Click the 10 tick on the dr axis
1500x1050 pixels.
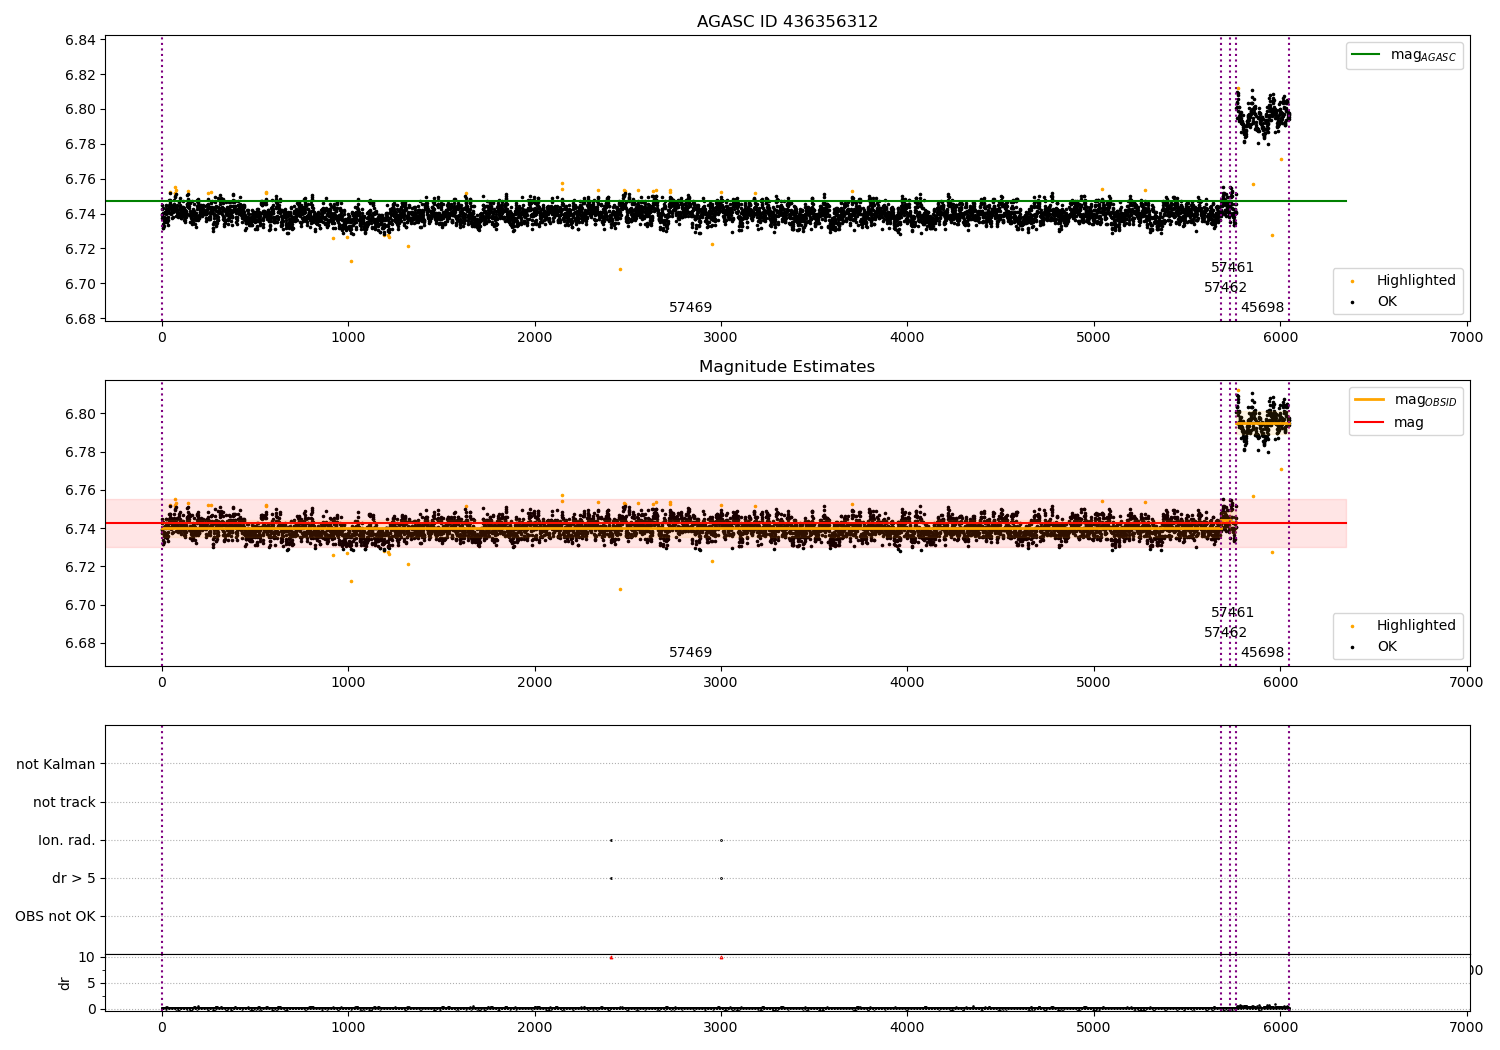[x=87, y=957]
